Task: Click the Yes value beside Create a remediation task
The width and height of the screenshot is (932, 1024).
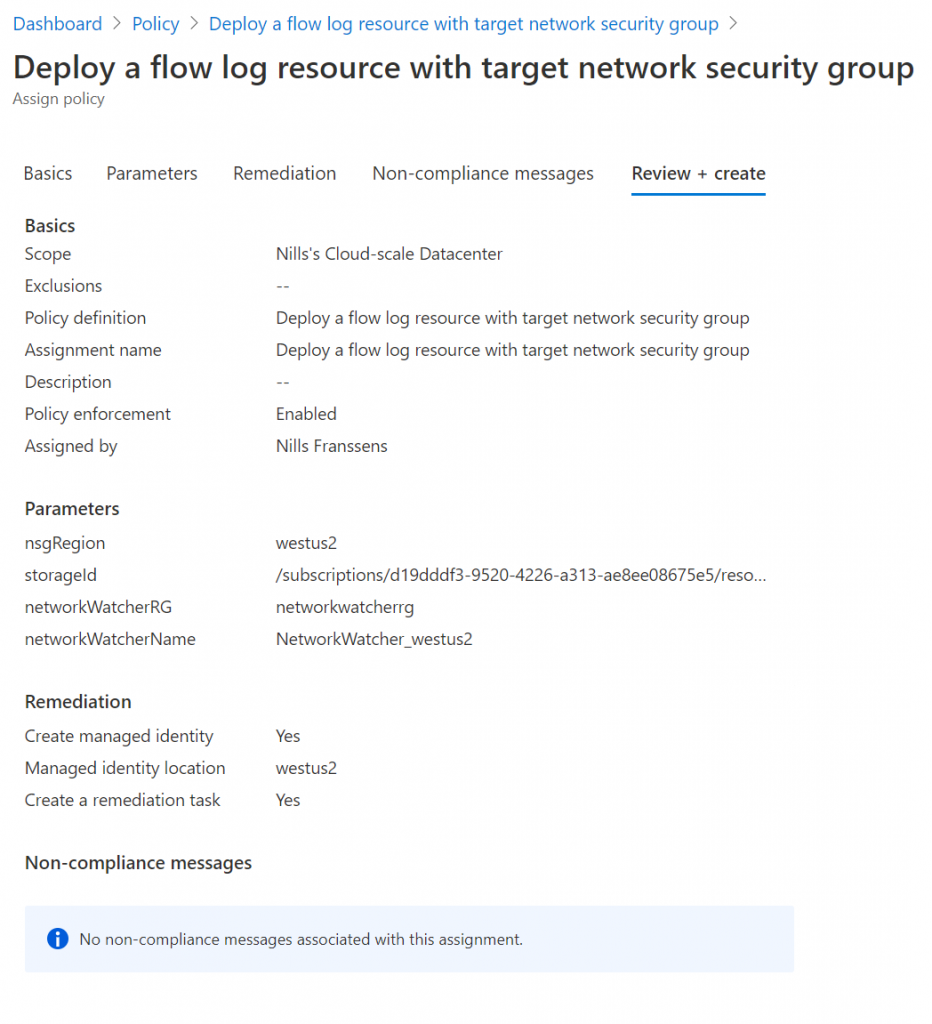Action: point(288,800)
